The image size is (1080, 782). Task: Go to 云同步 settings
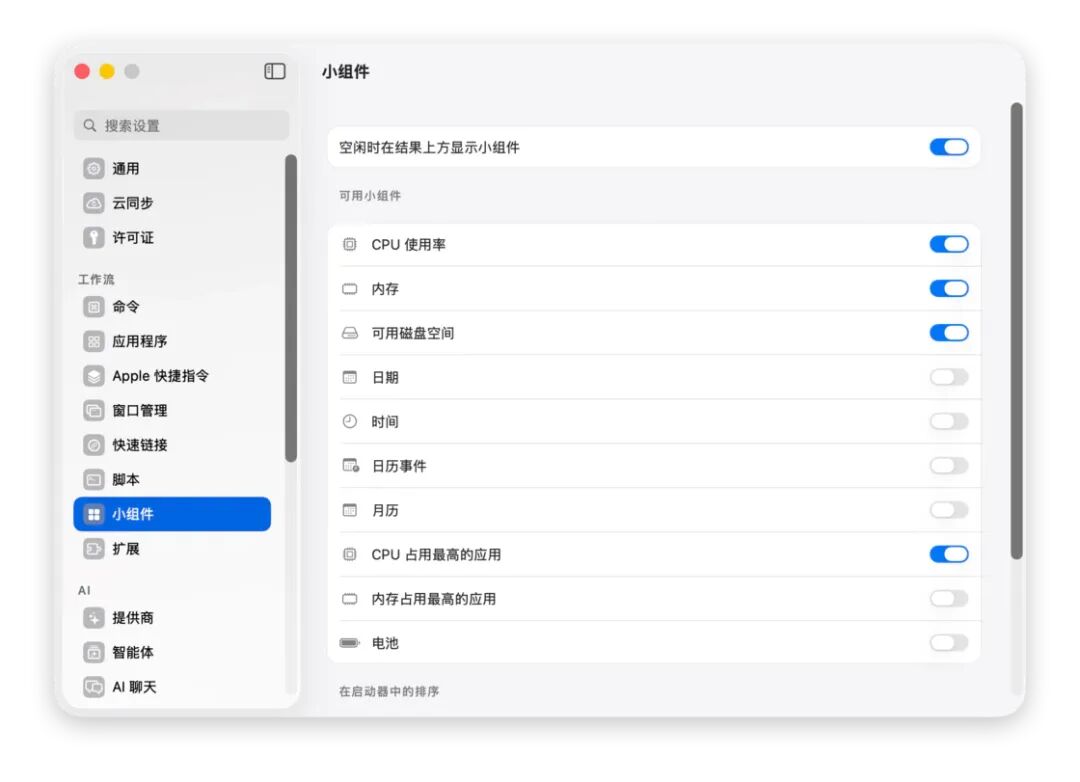(x=172, y=203)
